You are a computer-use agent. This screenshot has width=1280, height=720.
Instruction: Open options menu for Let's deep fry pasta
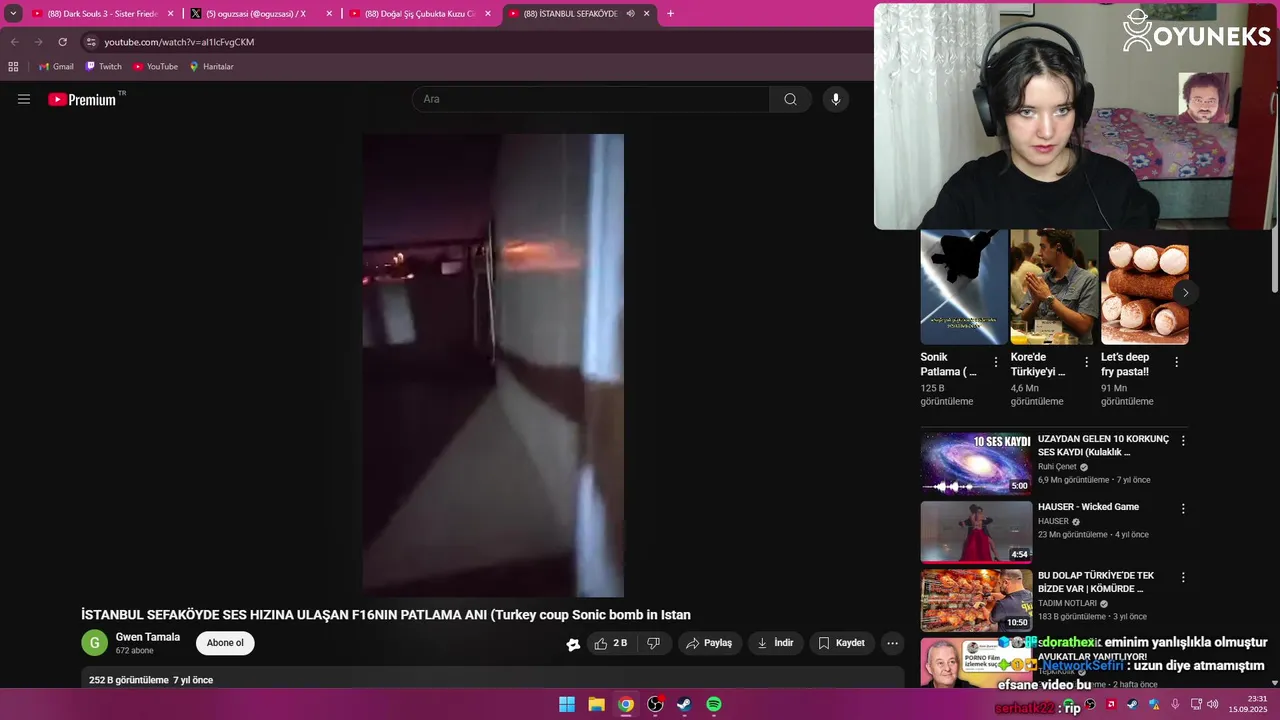pos(1177,362)
